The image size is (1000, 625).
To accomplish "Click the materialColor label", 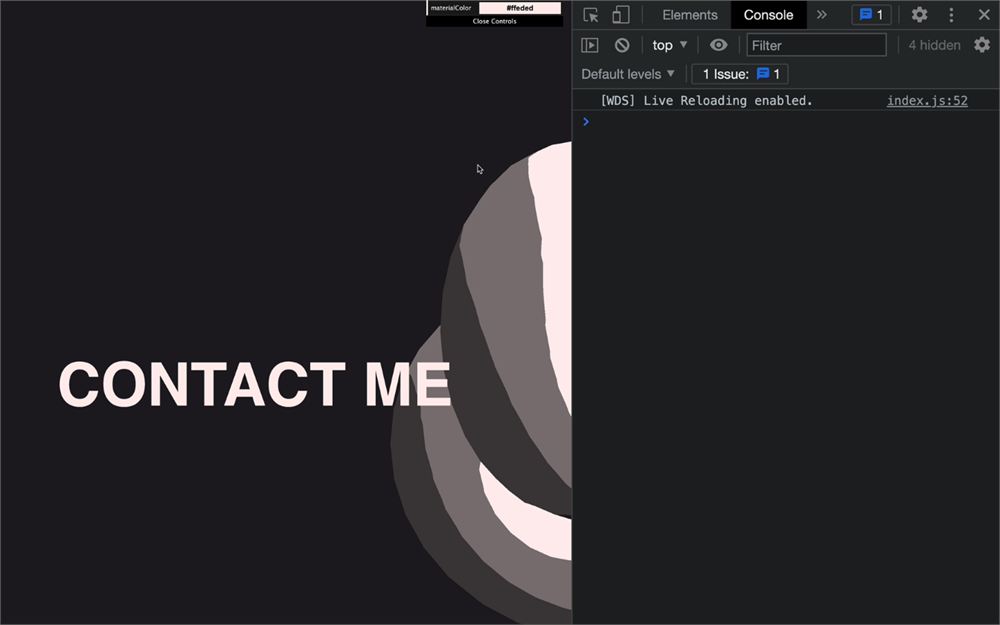I will click(x=451, y=8).
